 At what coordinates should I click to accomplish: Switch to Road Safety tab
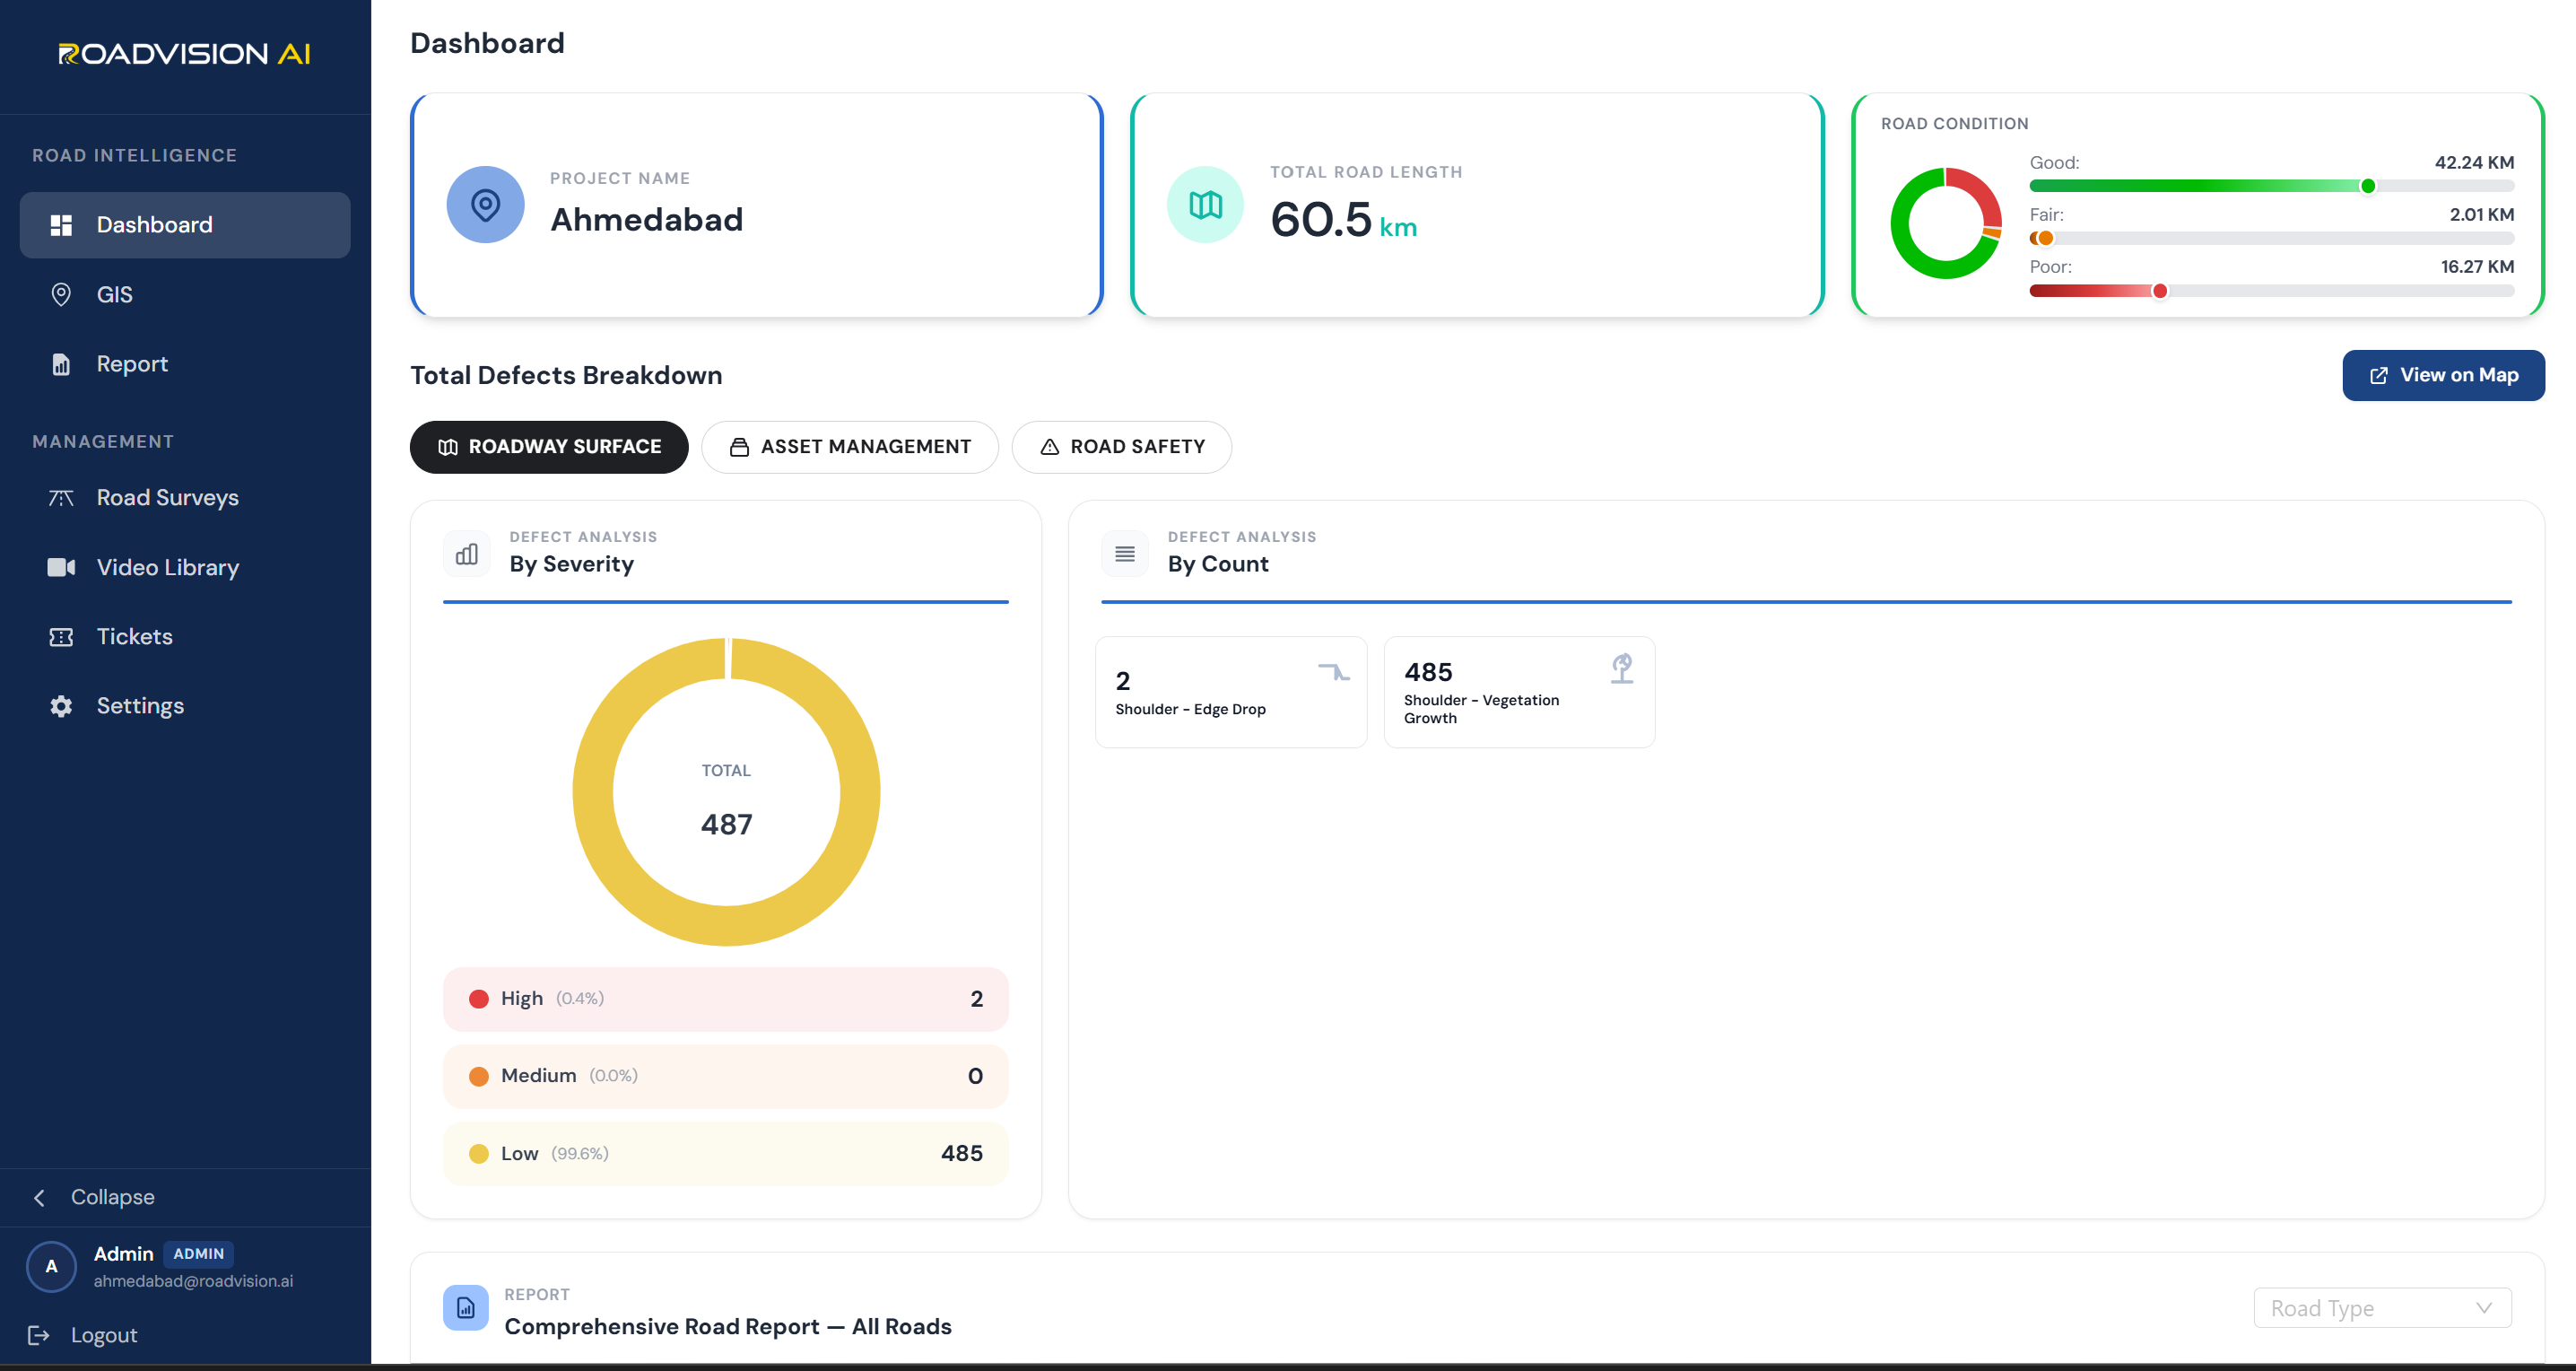tap(1122, 447)
